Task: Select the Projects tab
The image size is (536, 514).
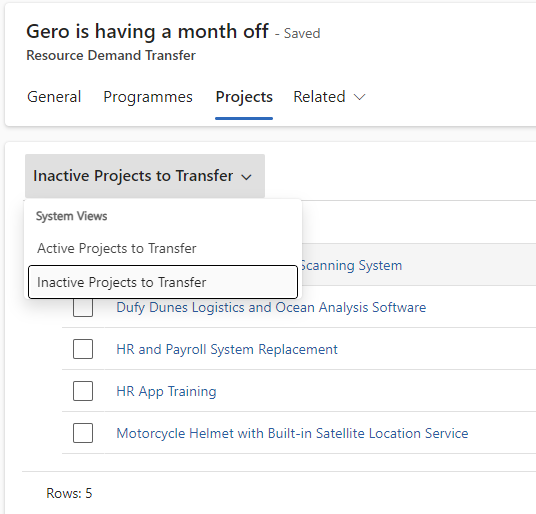Action: click(244, 97)
